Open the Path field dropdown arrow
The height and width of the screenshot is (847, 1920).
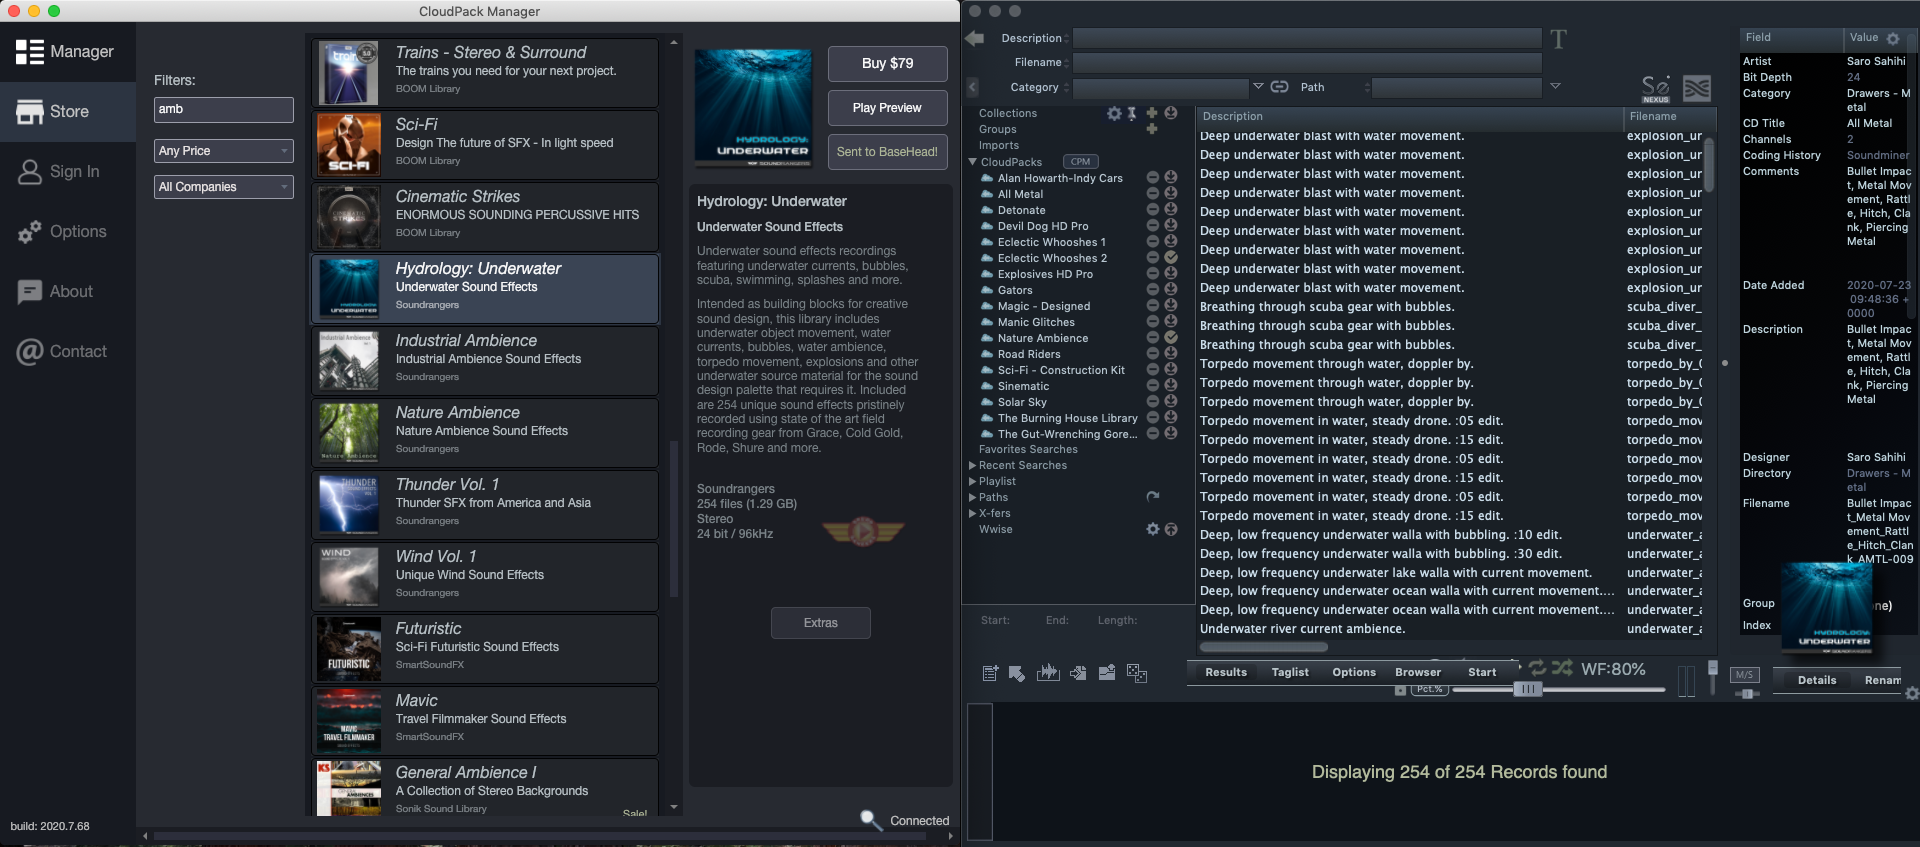coord(1555,87)
